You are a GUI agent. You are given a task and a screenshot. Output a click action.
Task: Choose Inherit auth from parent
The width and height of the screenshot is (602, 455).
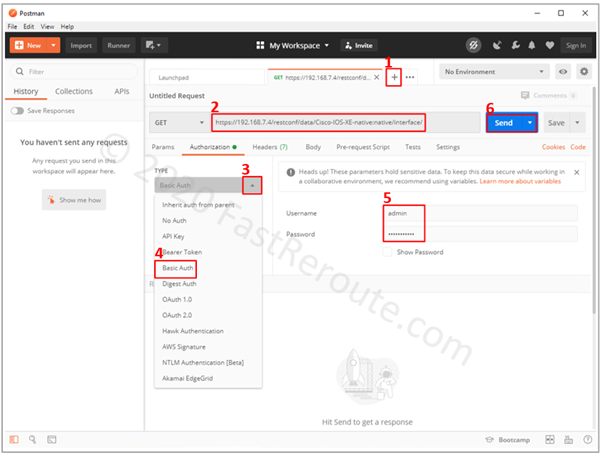pyautogui.click(x=198, y=205)
